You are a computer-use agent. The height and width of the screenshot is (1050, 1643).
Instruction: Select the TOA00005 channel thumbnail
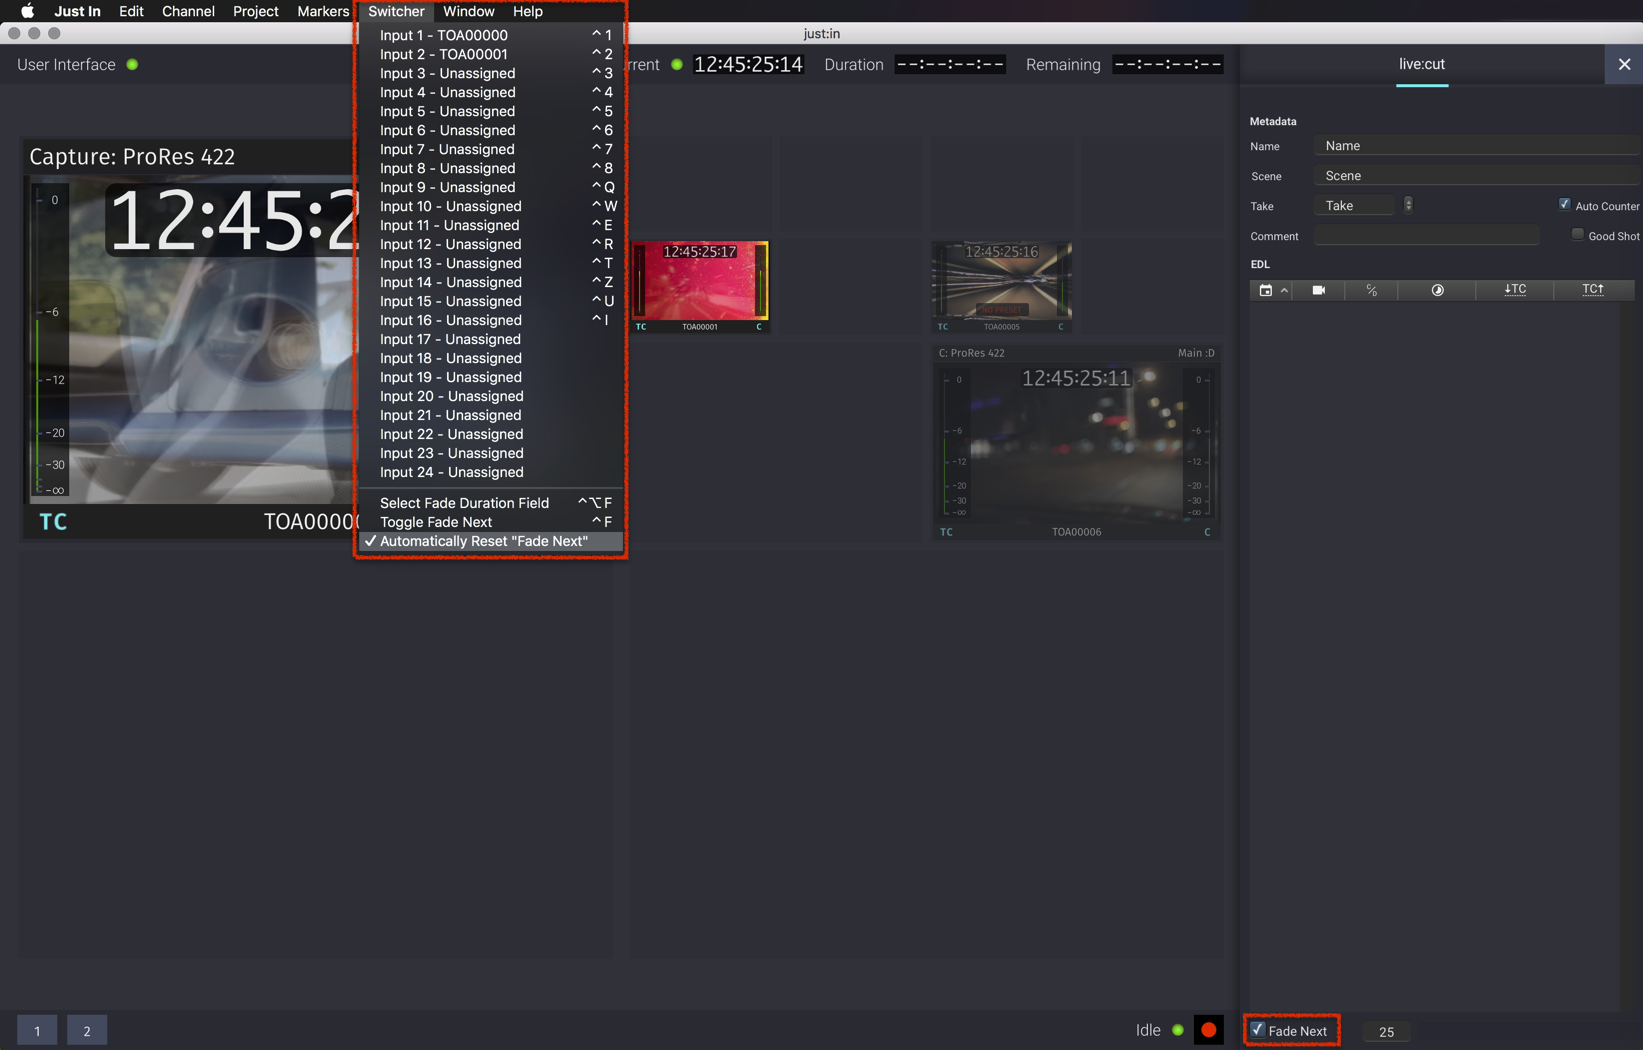1001,287
